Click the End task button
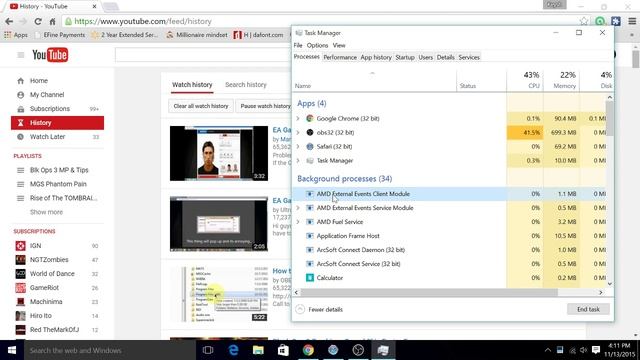 (588, 309)
